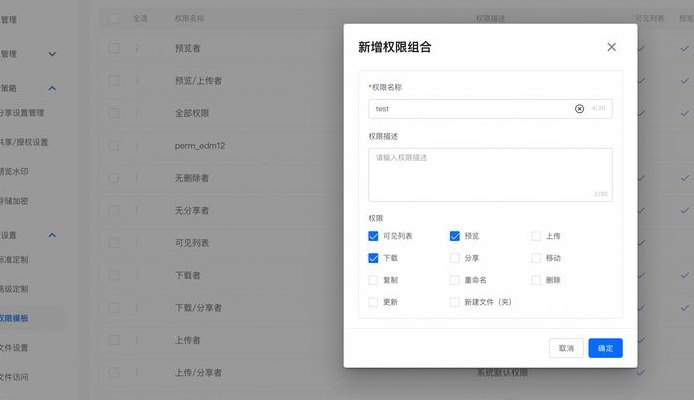The height and width of the screenshot is (400, 694).
Task: Click the 预览者 name in the table
Action: 188,48
